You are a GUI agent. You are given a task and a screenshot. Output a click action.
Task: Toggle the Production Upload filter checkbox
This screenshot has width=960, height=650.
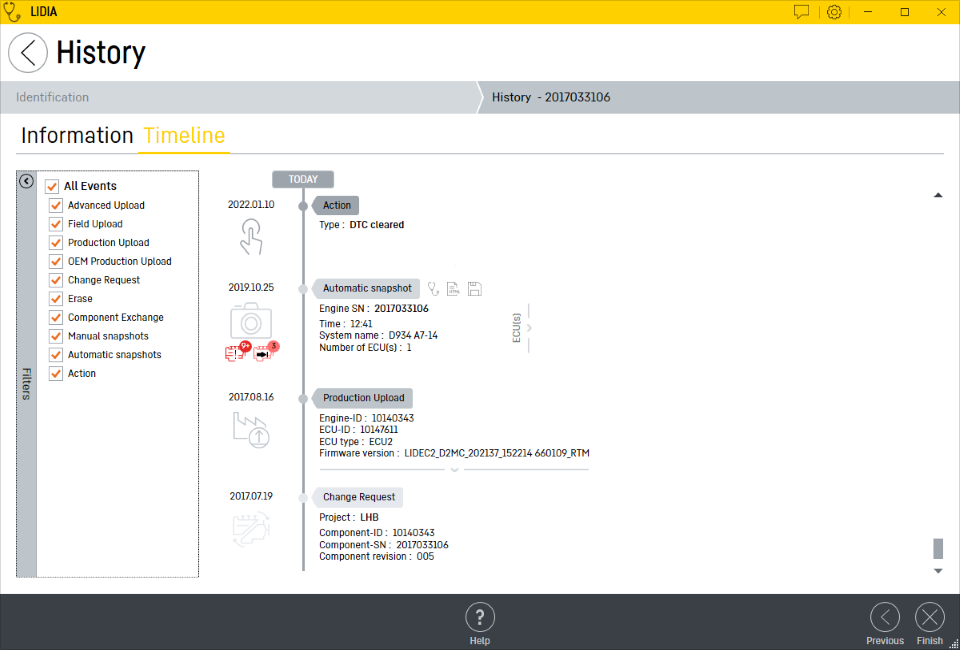click(x=56, y=243)
